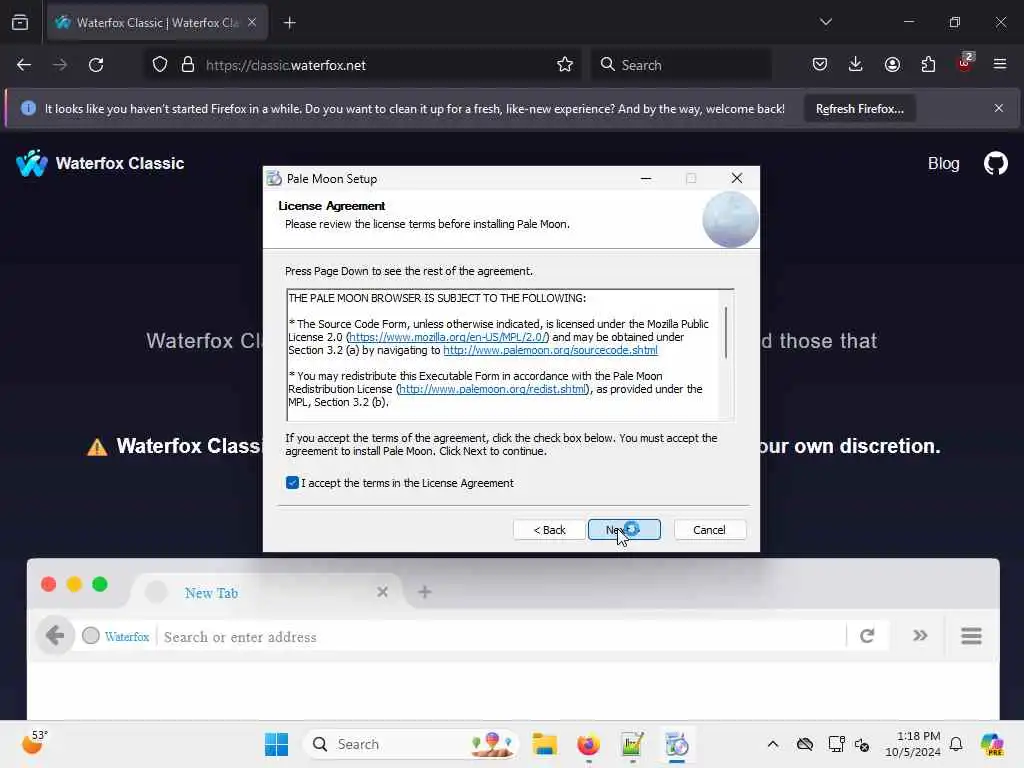
Task: Open the Firefox account icon
Action: [x=892, y=65]
